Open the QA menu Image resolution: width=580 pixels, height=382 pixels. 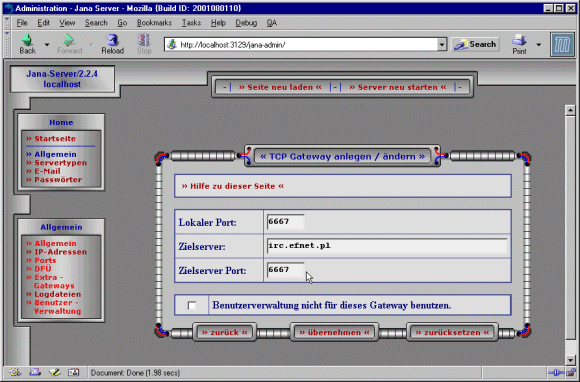pos(272,23)
